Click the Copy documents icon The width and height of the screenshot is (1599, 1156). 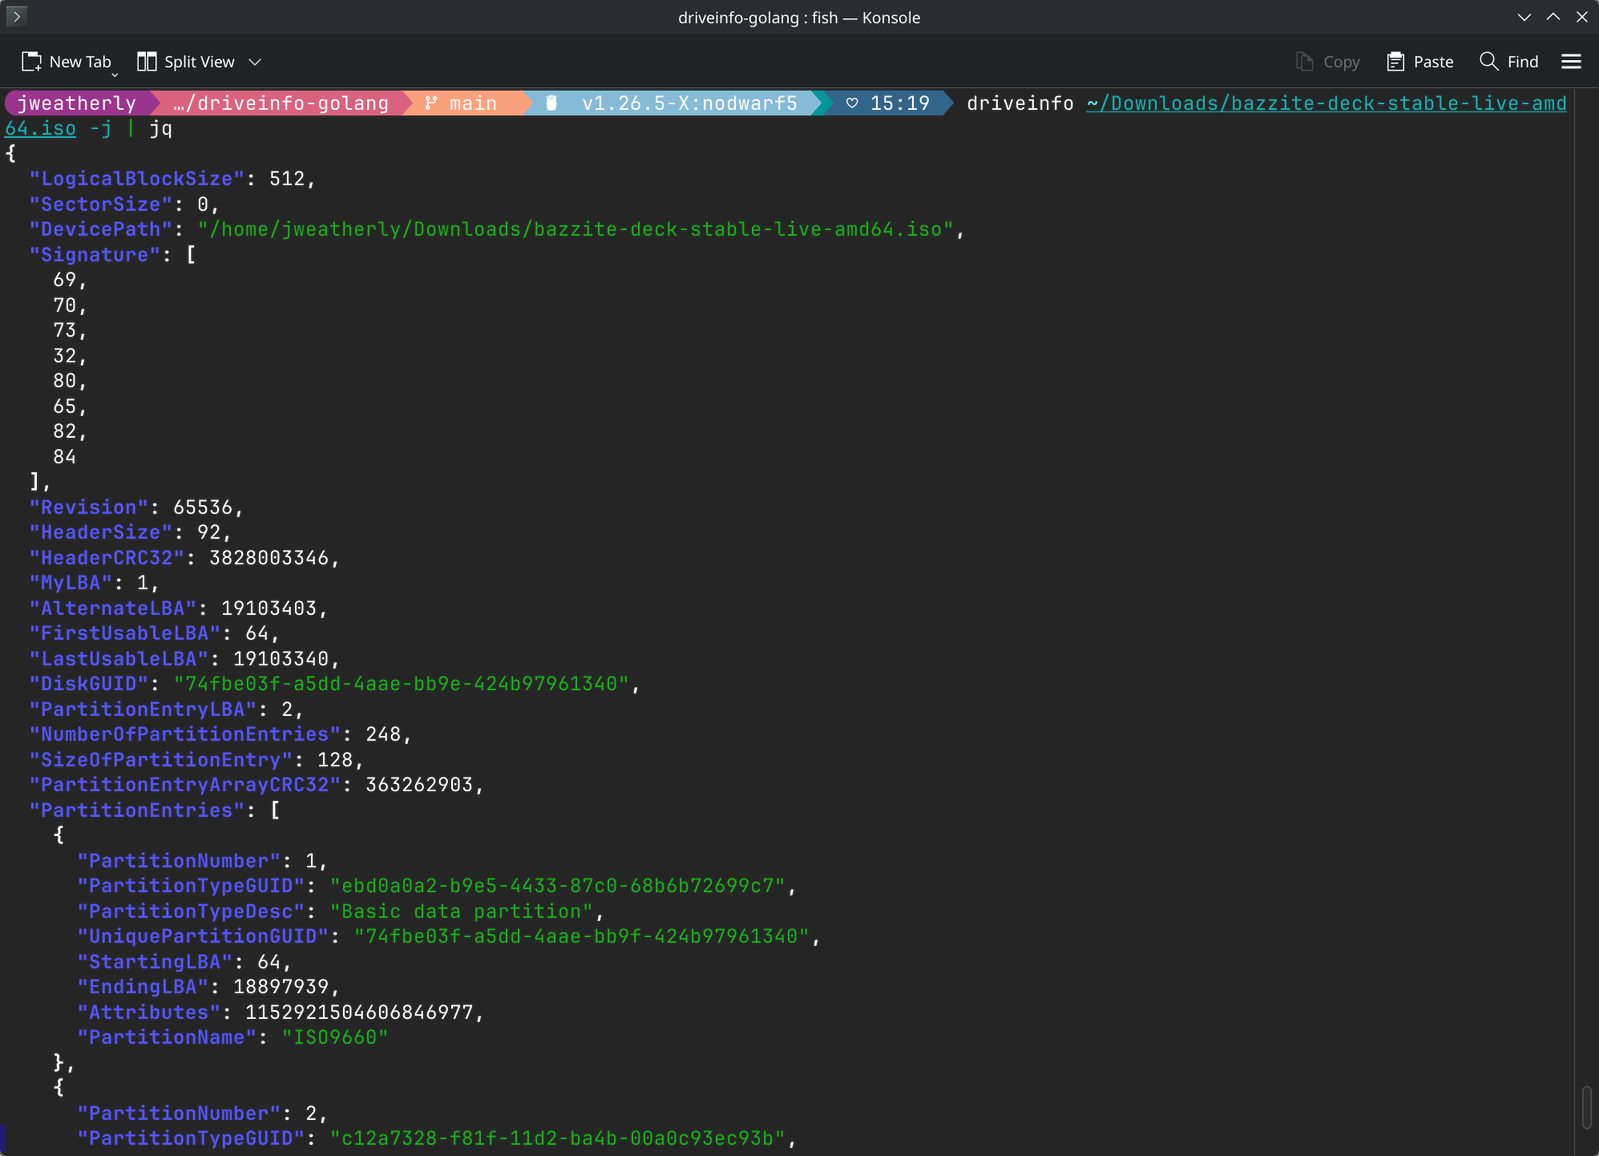pyautogui.click(x=1305, y=62)
